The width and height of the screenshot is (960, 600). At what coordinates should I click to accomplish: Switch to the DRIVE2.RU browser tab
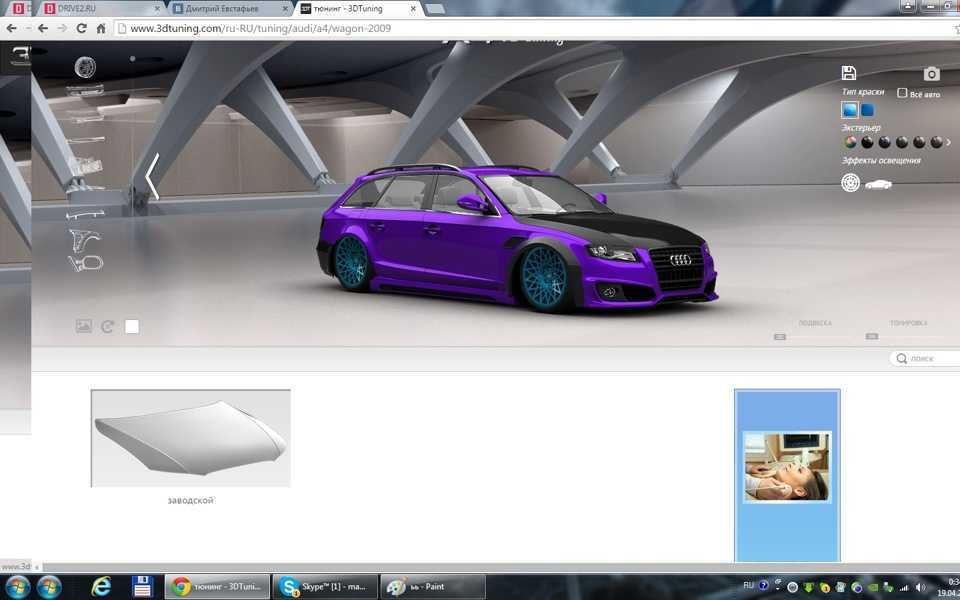(x=103, y=9)
